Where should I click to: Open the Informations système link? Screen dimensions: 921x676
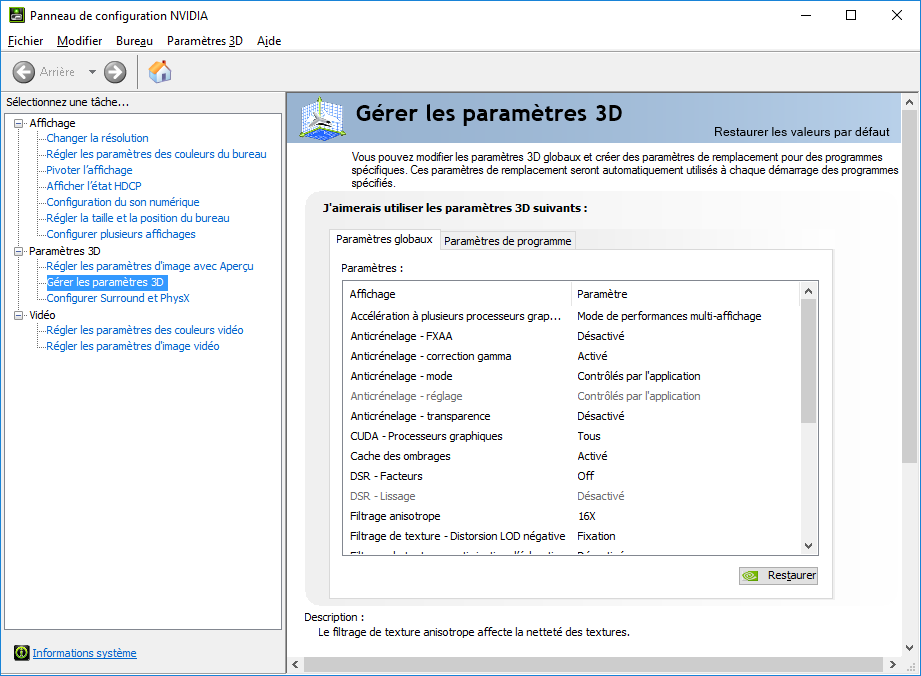click(84, 653)
